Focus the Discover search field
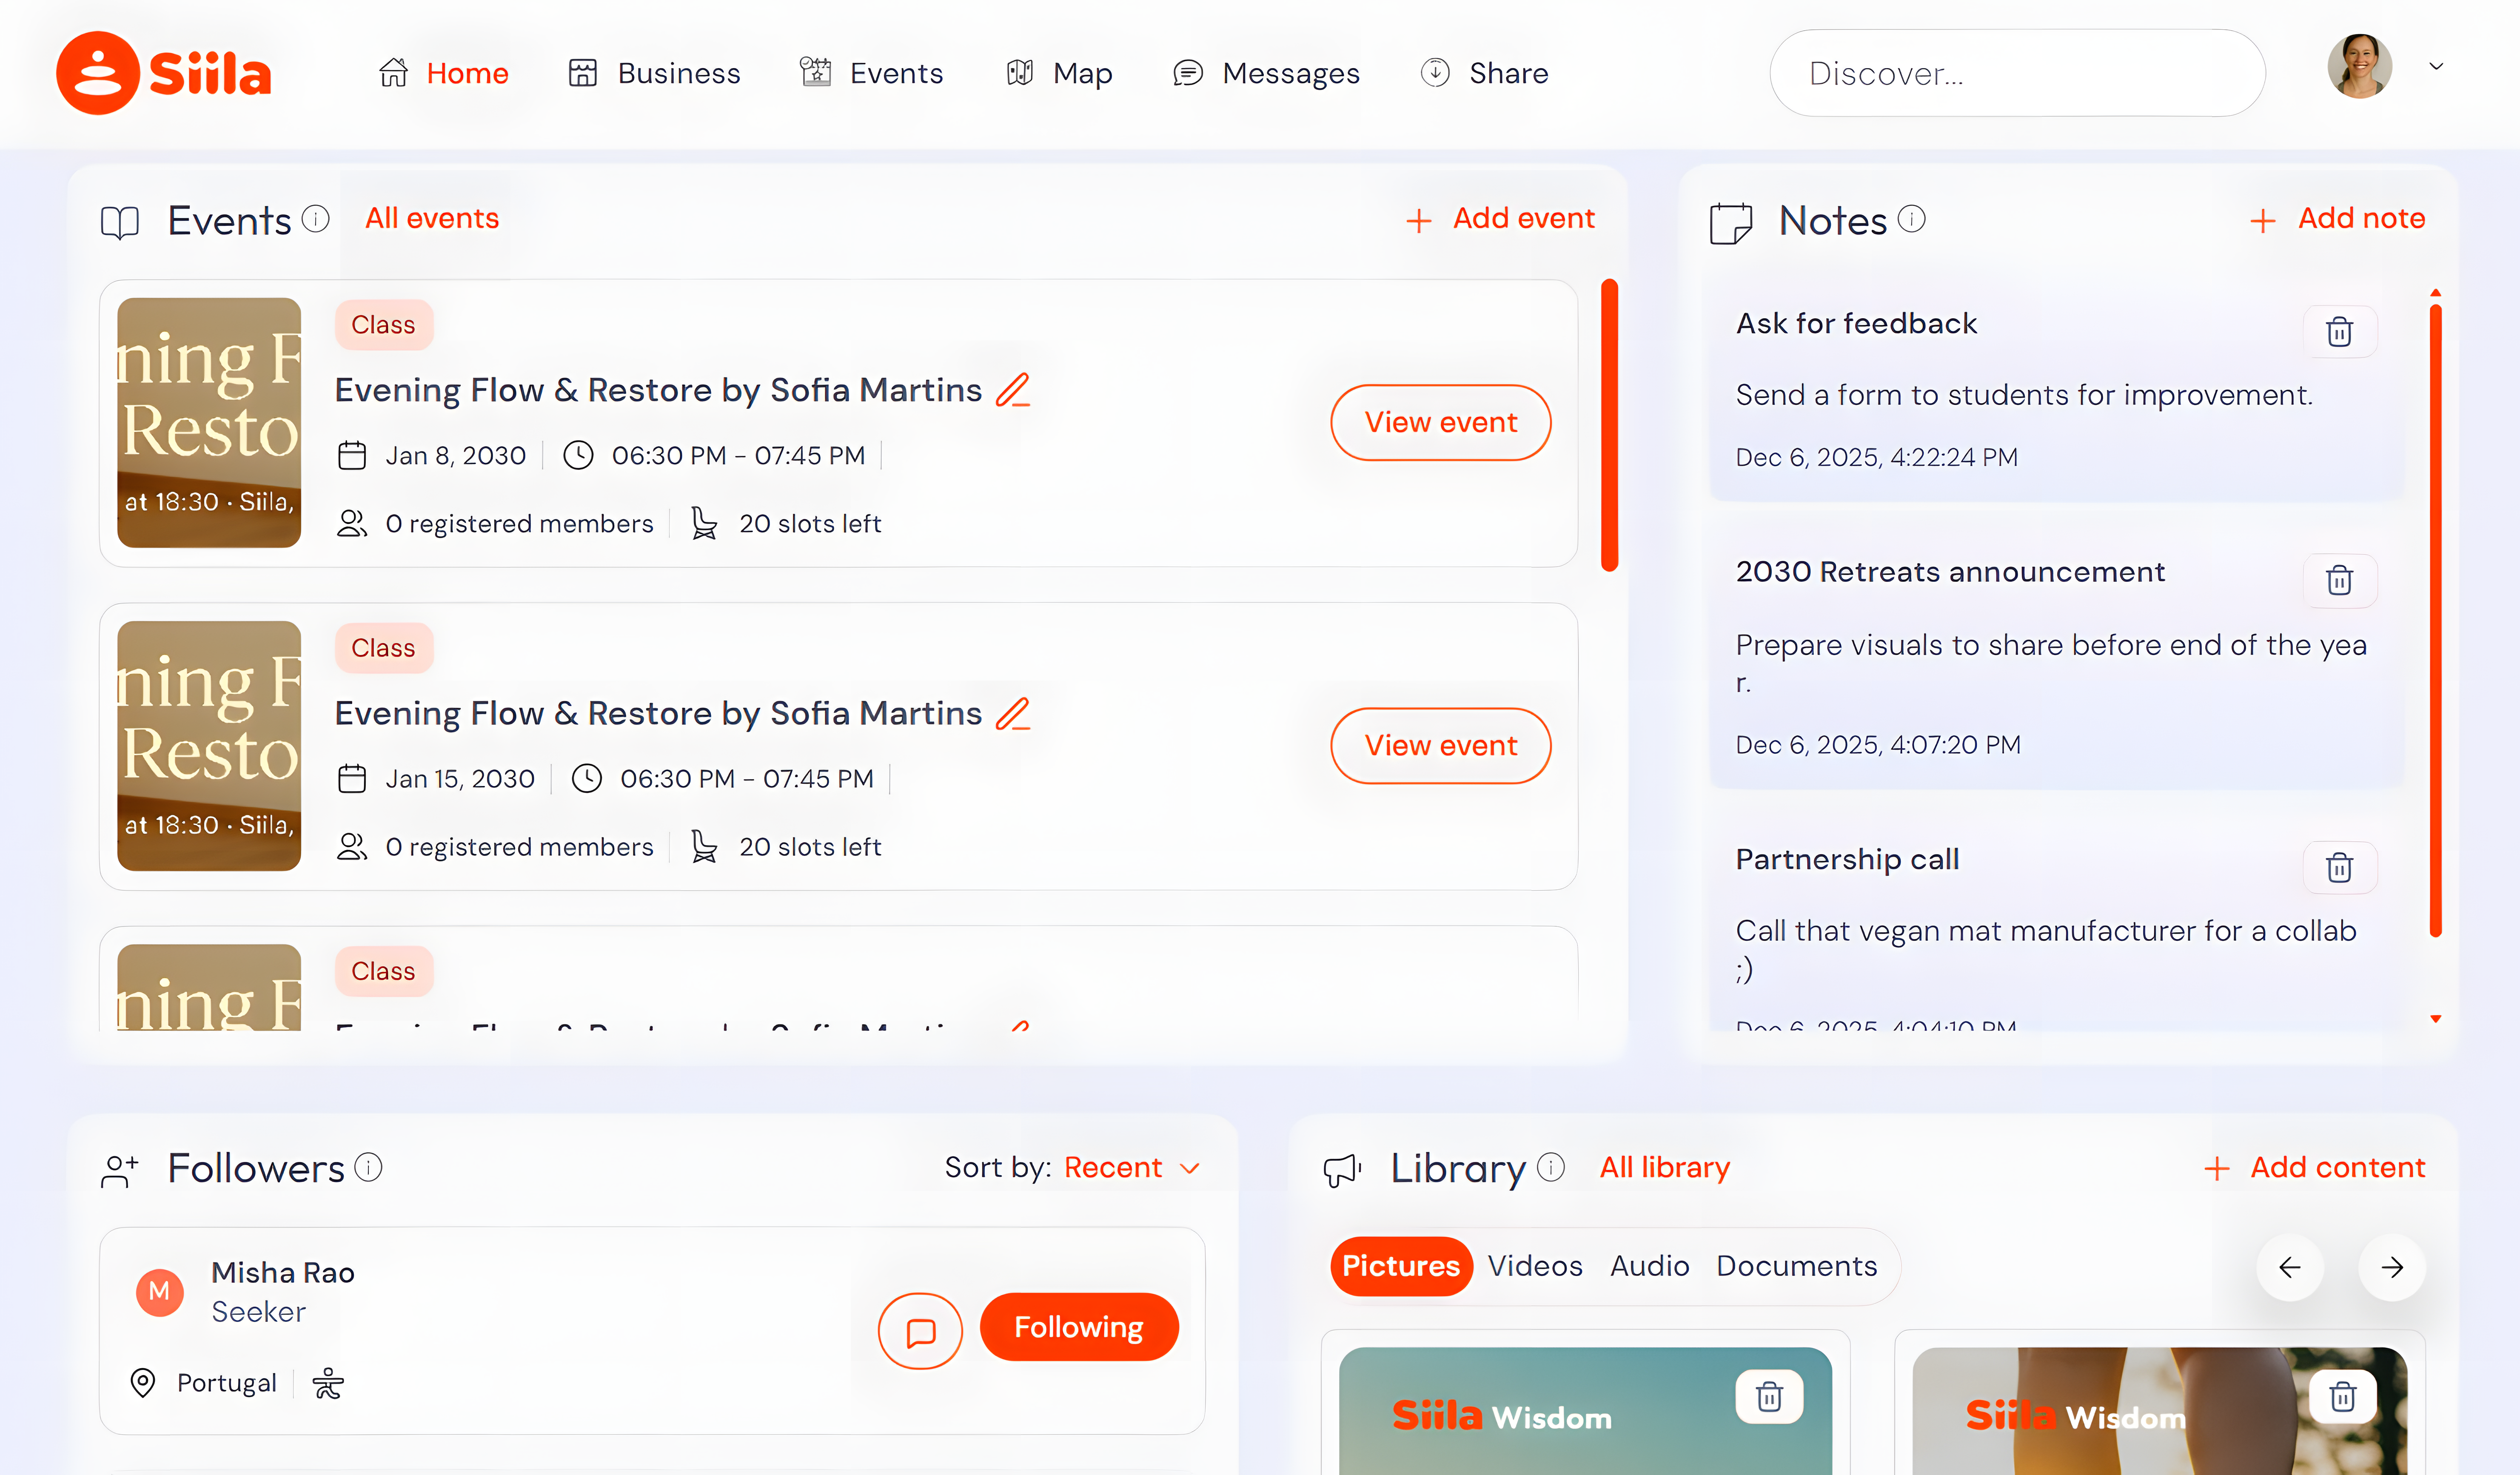 (x=2017, y=73)
